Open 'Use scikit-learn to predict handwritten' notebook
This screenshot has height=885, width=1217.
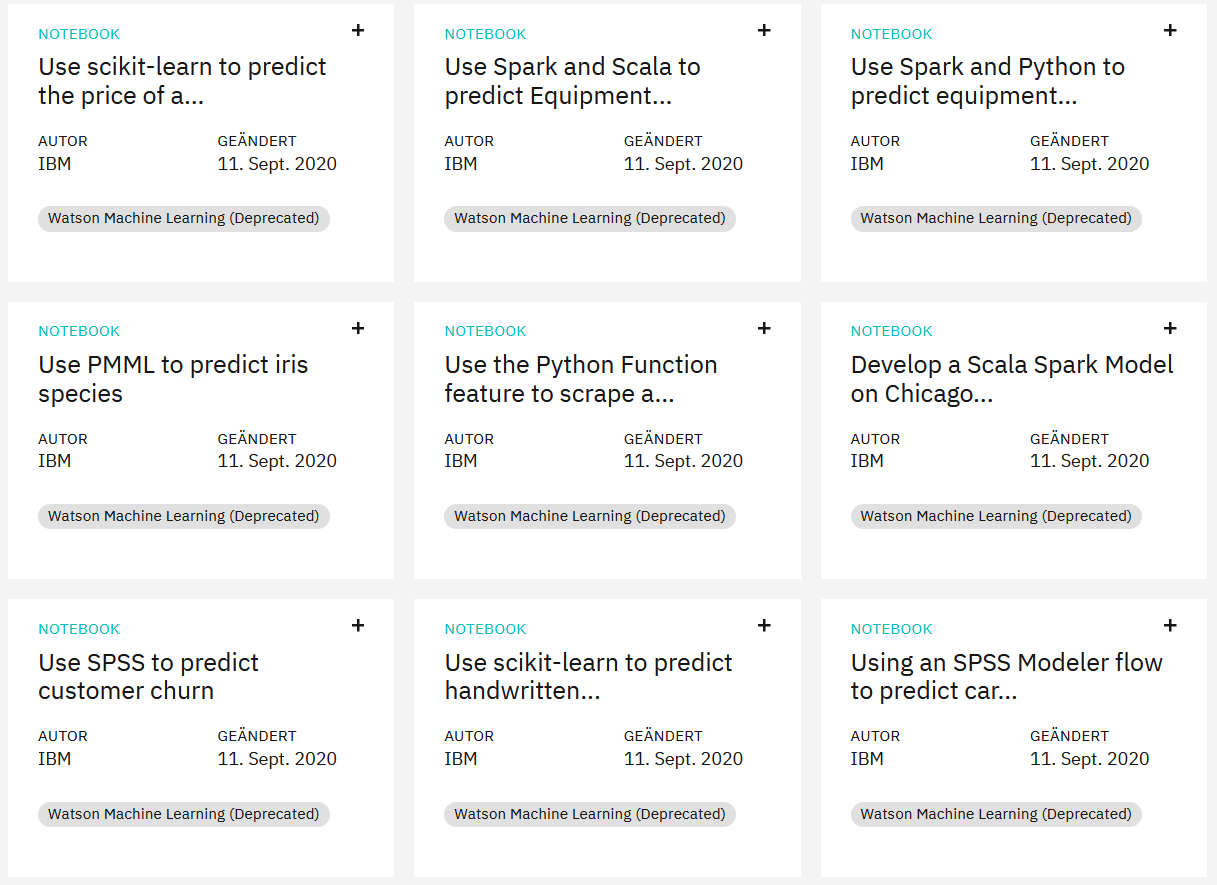pos(589,676)
